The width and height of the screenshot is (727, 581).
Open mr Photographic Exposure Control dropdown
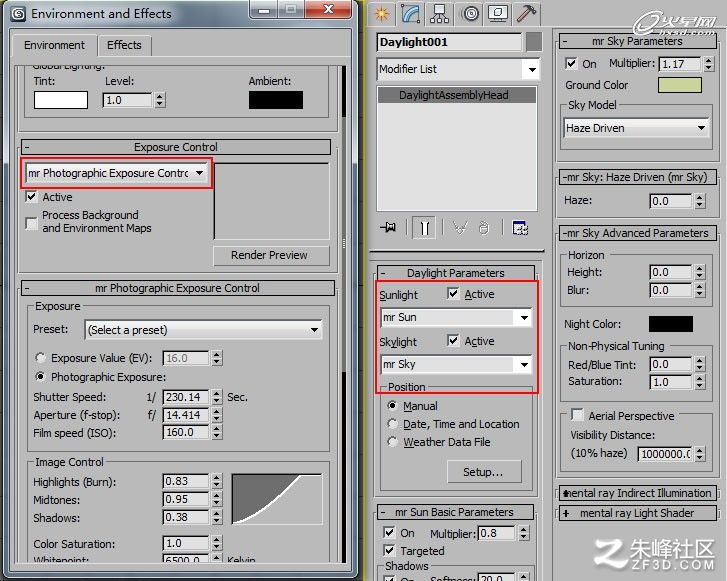(x=116, y=173)
